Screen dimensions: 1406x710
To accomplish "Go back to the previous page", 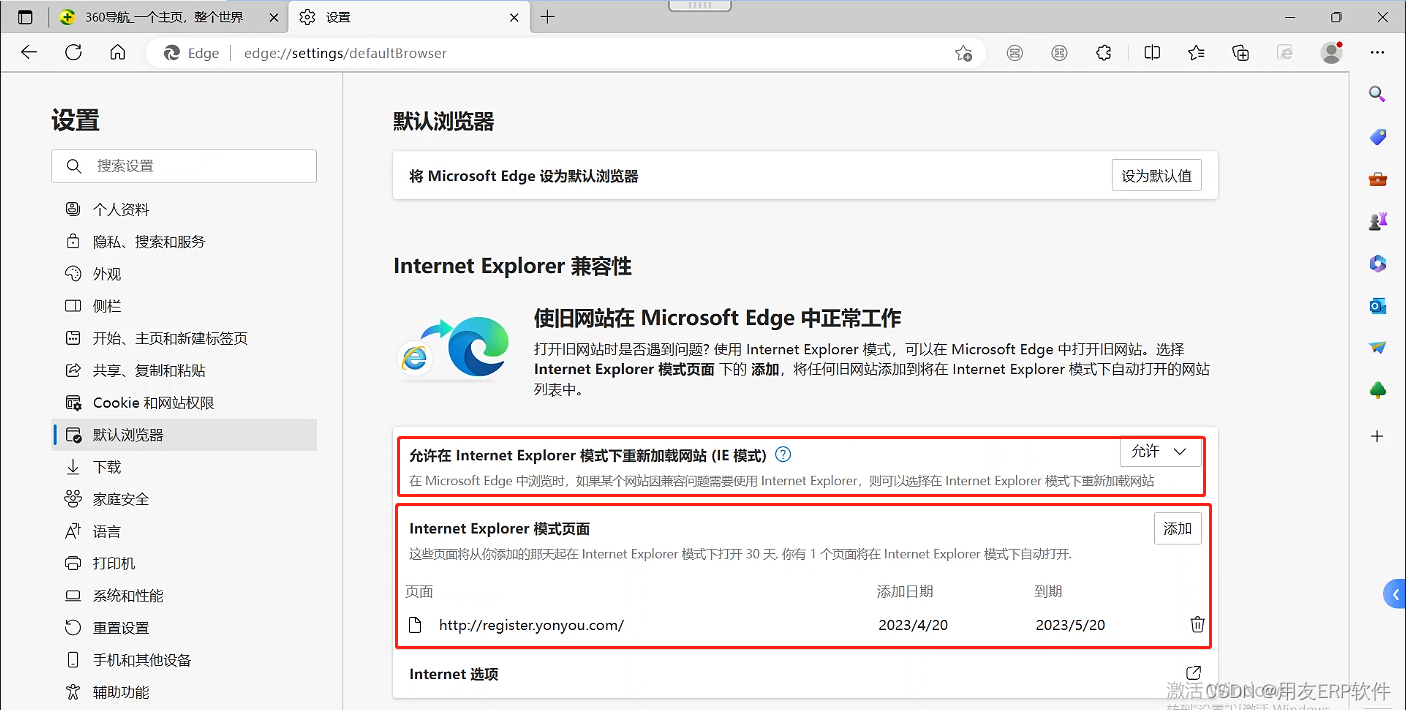I will tap(29, 53).
